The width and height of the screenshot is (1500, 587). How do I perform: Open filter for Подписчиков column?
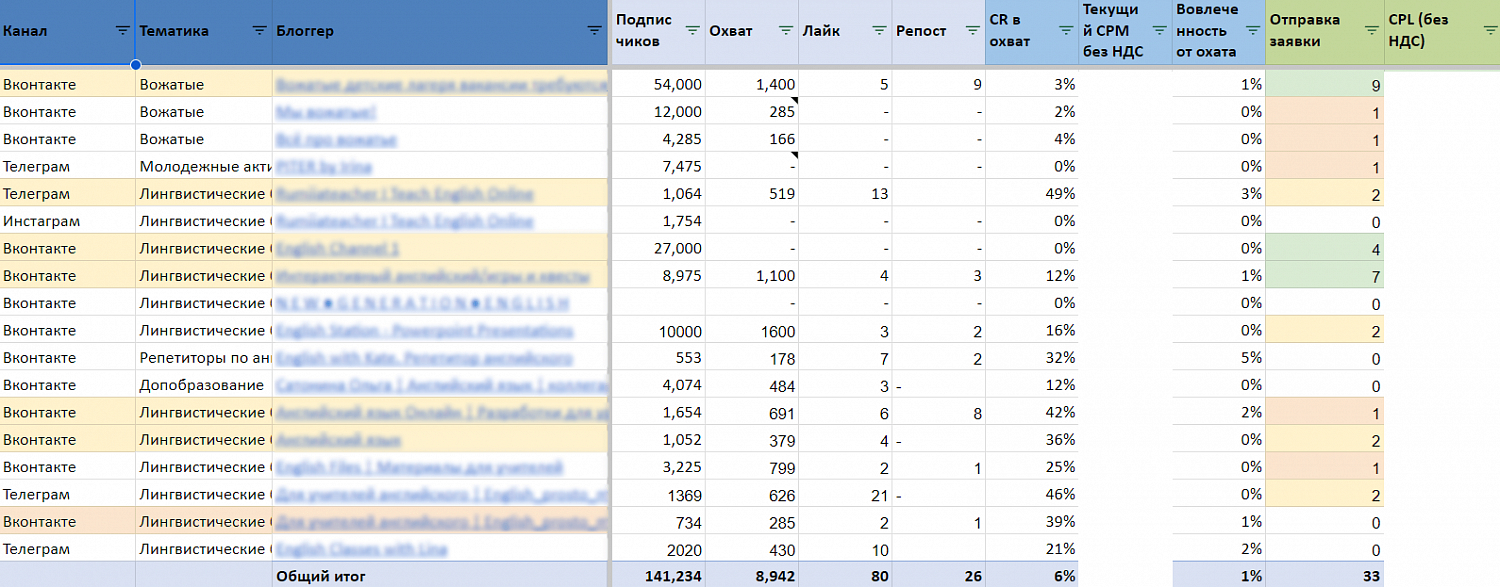692,31
